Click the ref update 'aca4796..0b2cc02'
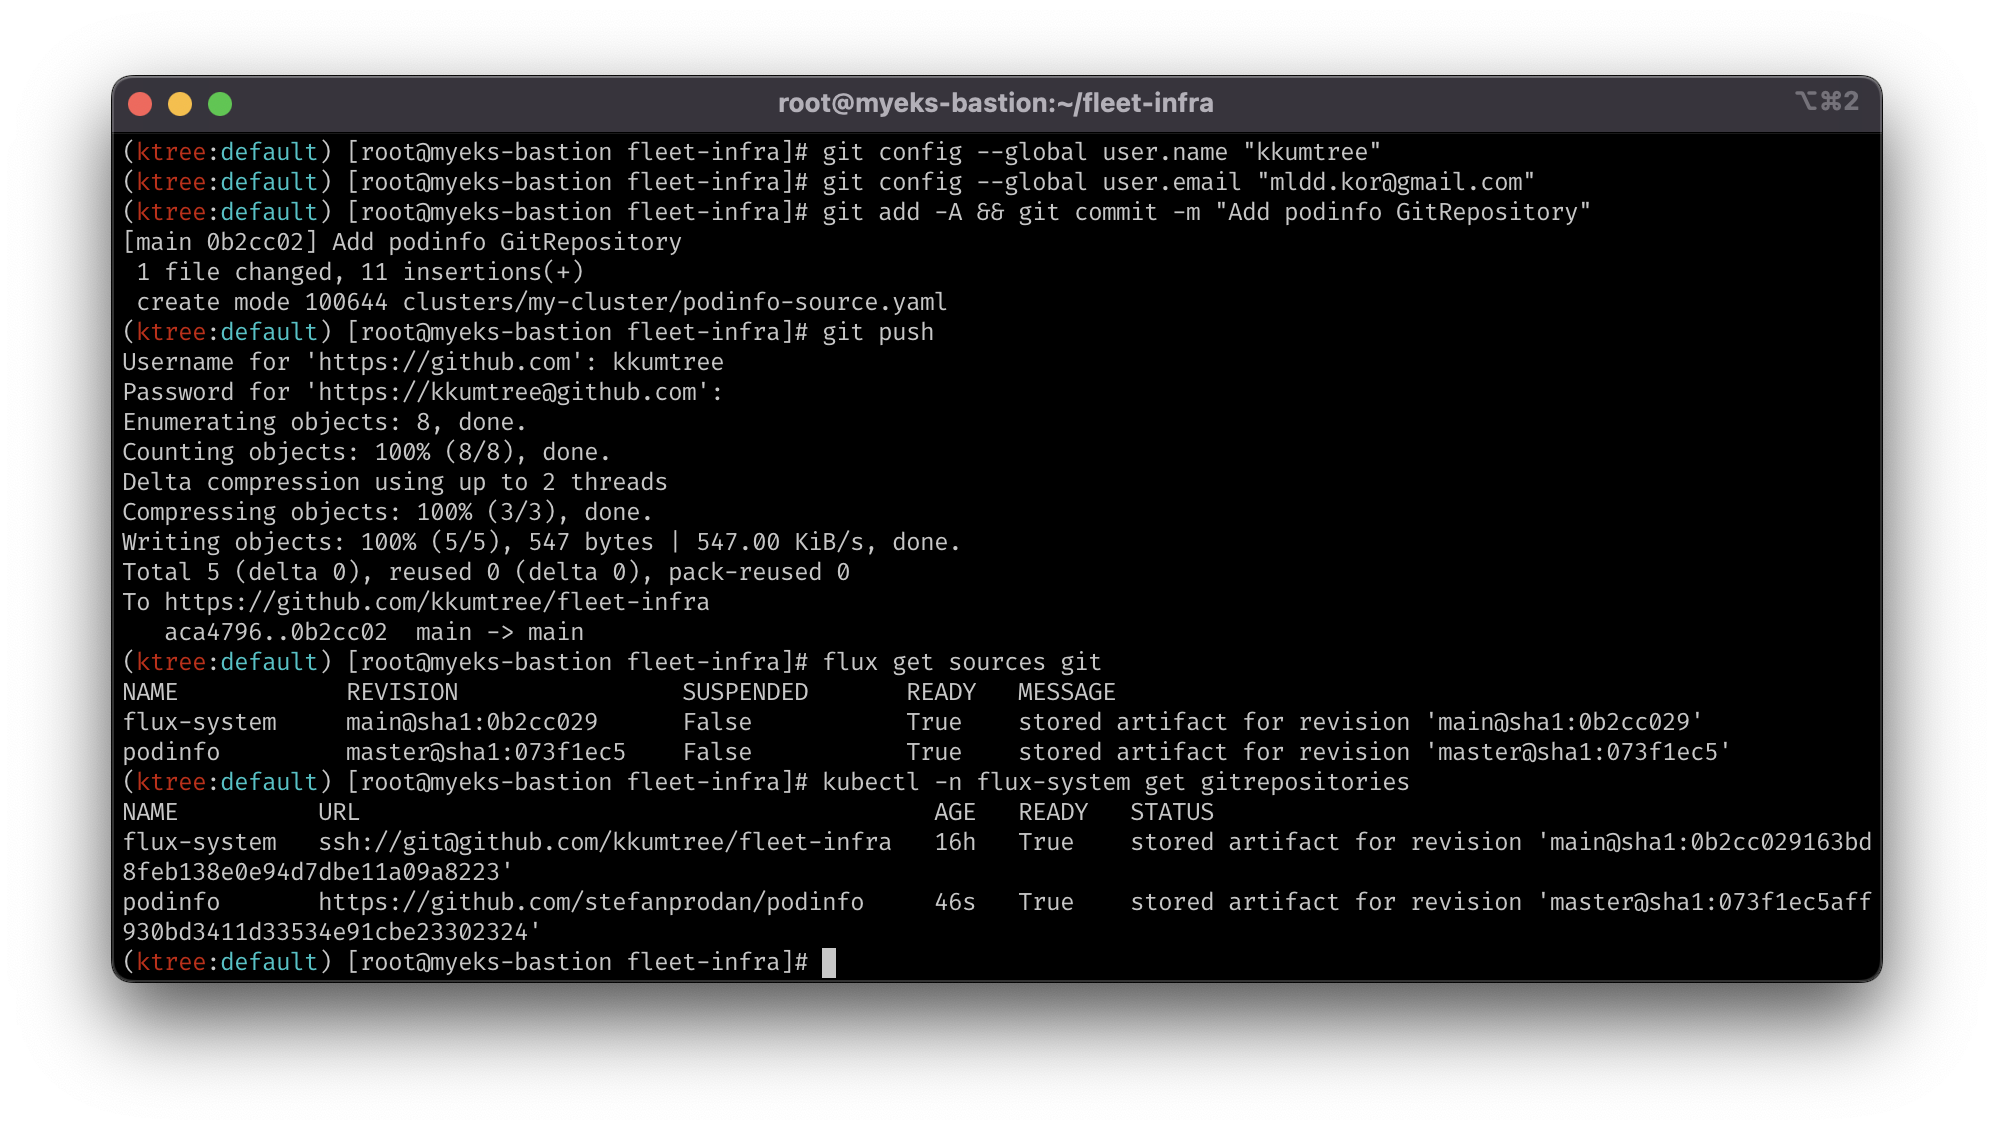 [276, 632]
